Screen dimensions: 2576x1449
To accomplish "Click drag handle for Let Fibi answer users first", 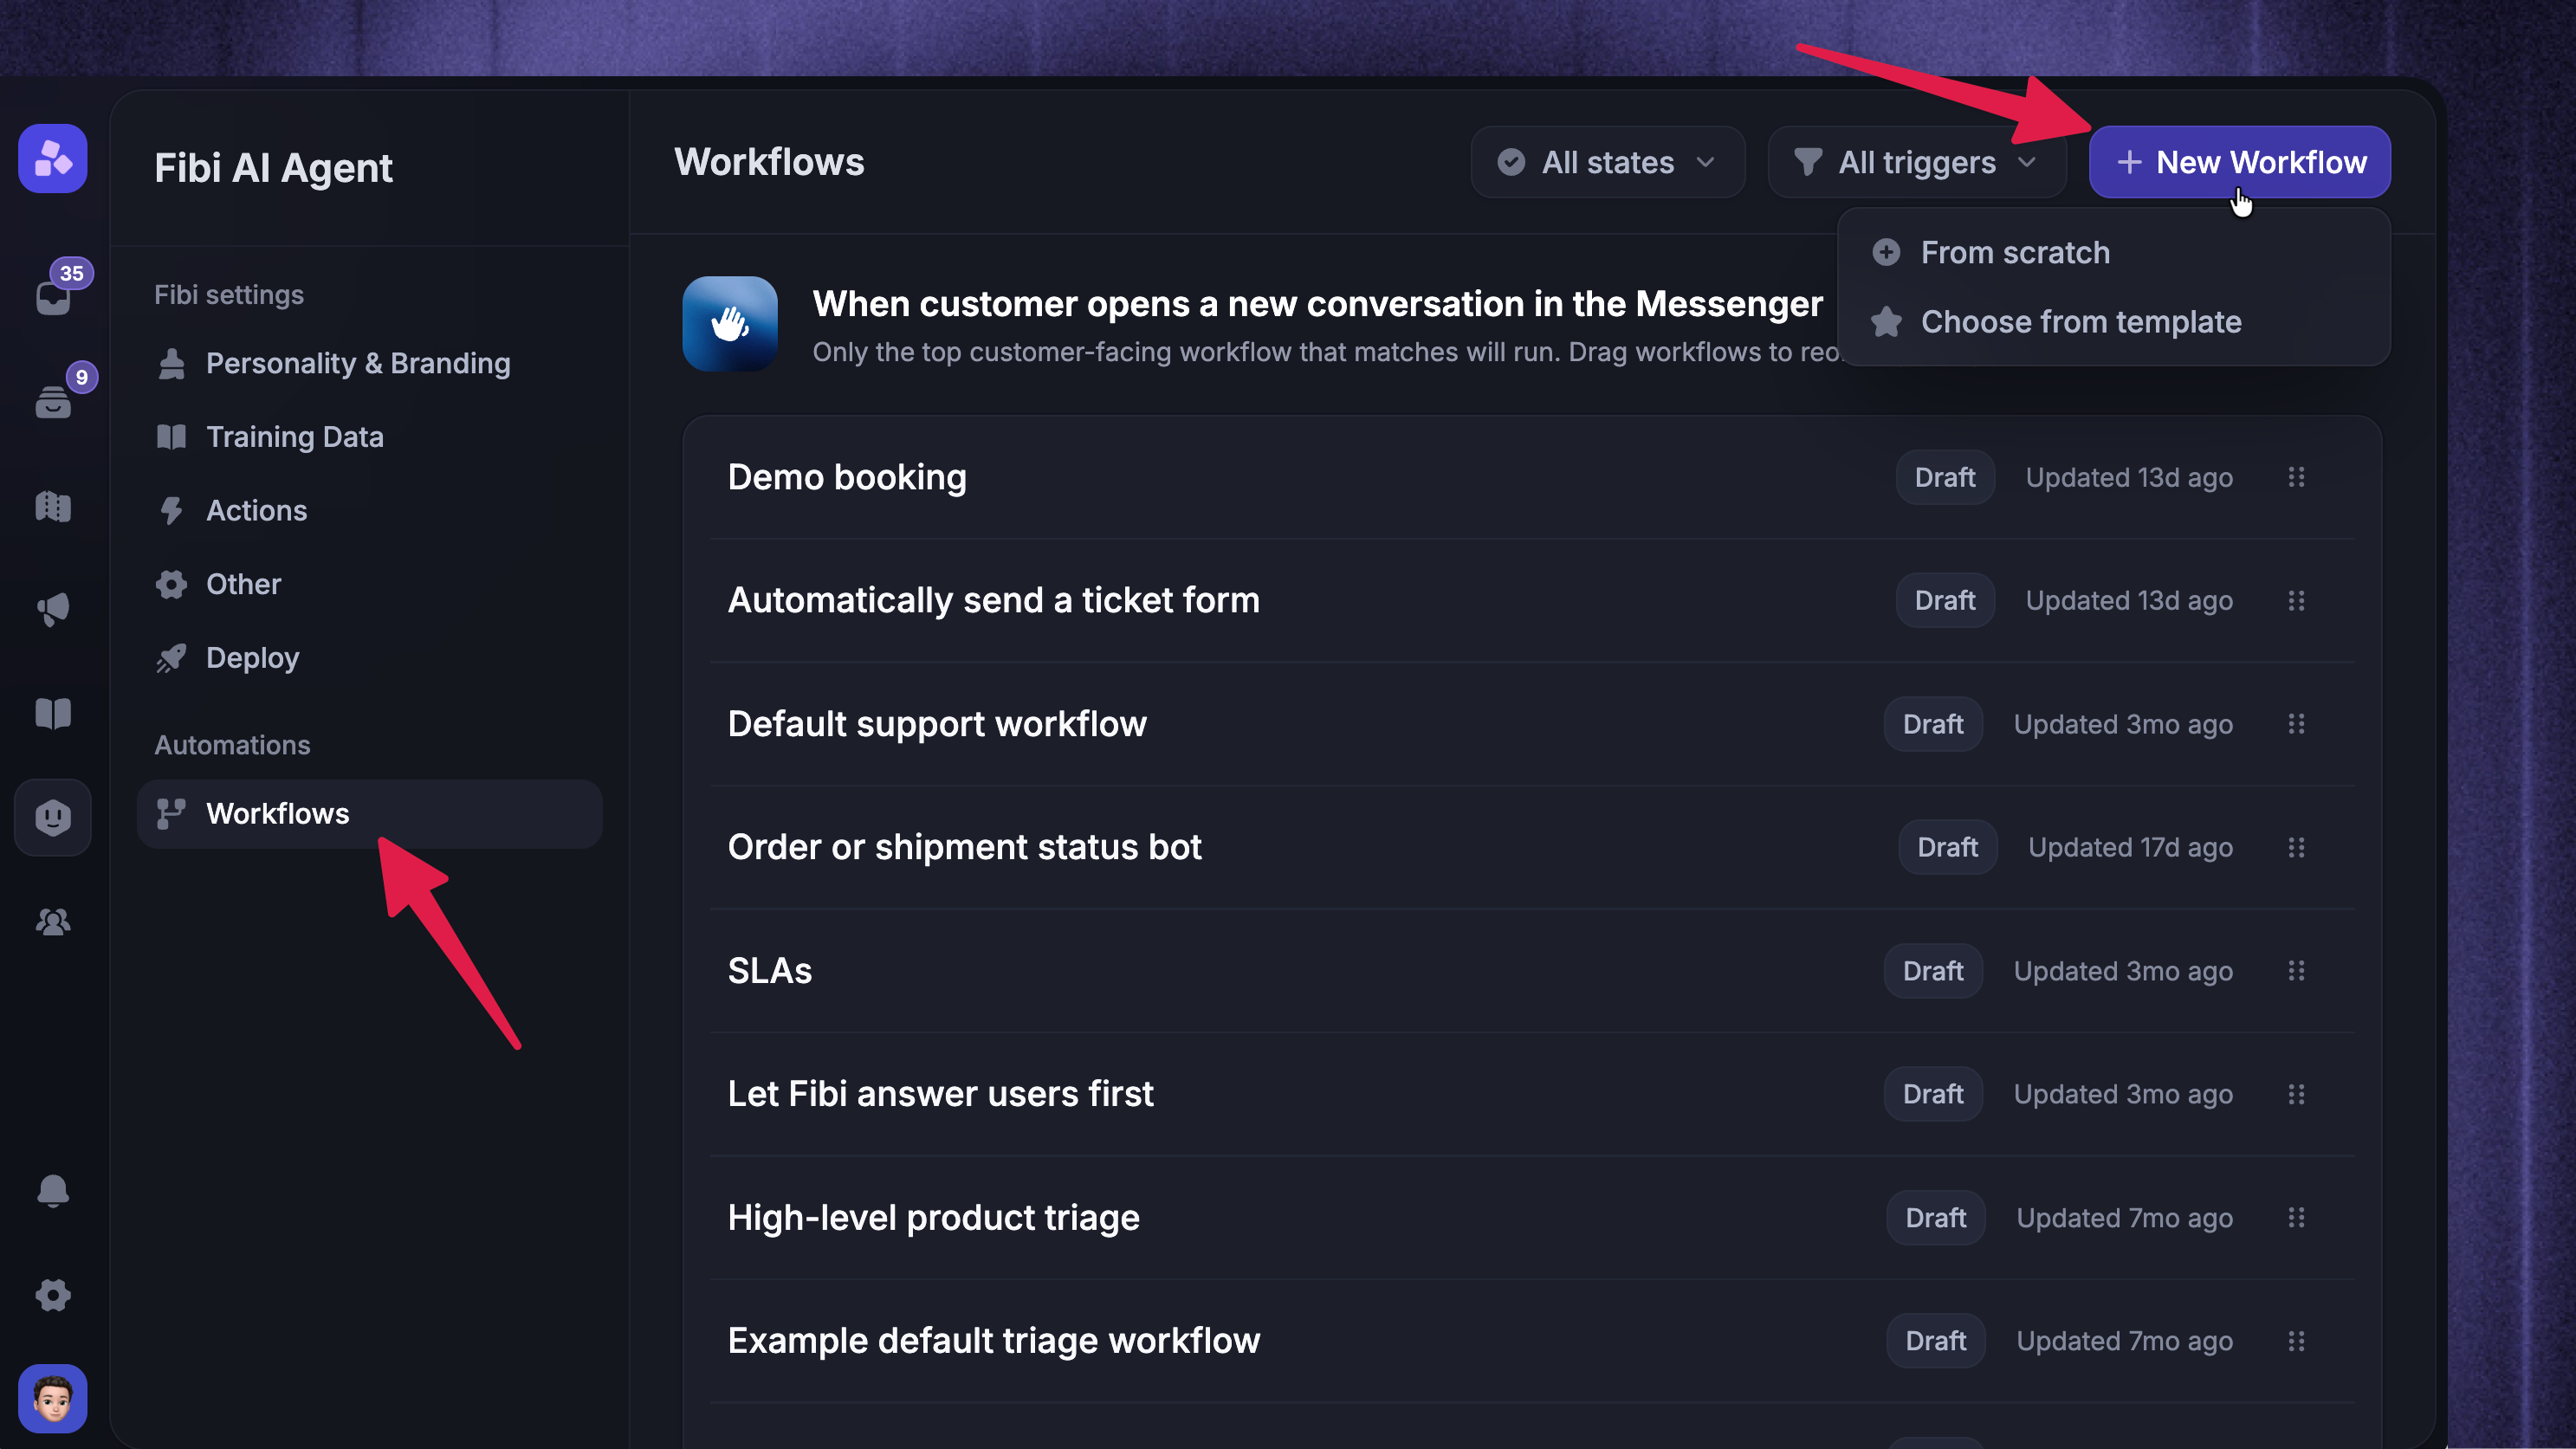I will coord(2296,1094).
